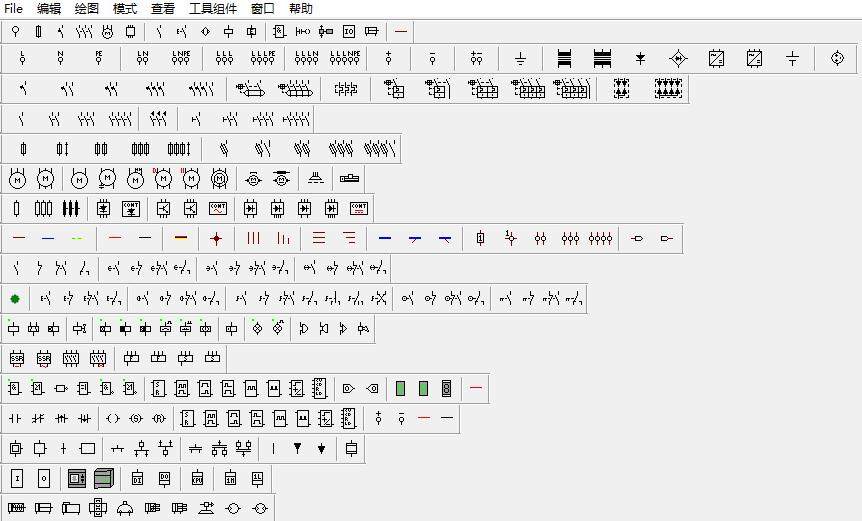This screenshot has width=862, height=521.
Task: Choose the green dashed wire line
Action: [x=78, y=239]
